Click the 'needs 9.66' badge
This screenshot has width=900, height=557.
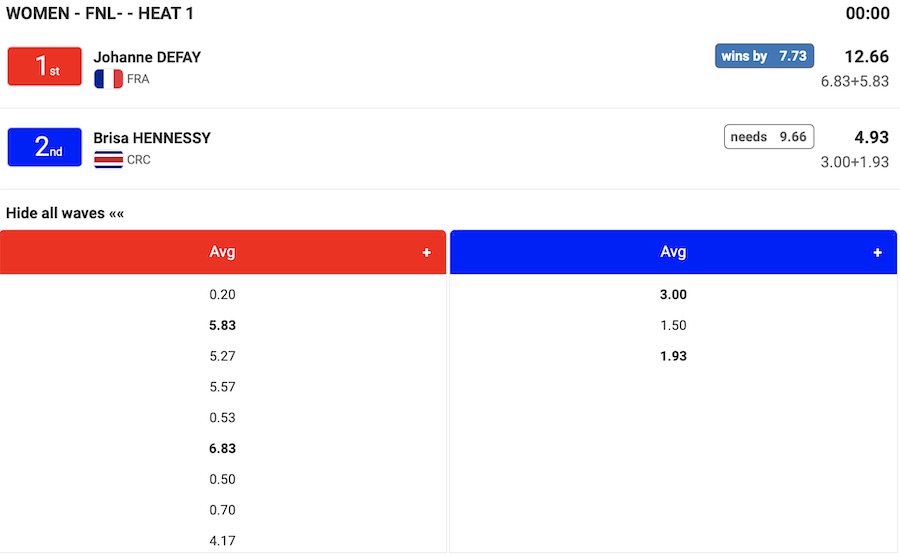point(768,137)
